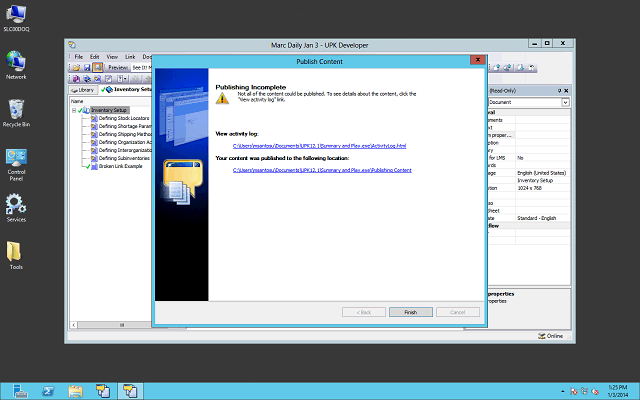Click the first icon in right toolbar
The width and height of the screenshot is (640, 400).
pyautogui.click(x=496, y=68)
